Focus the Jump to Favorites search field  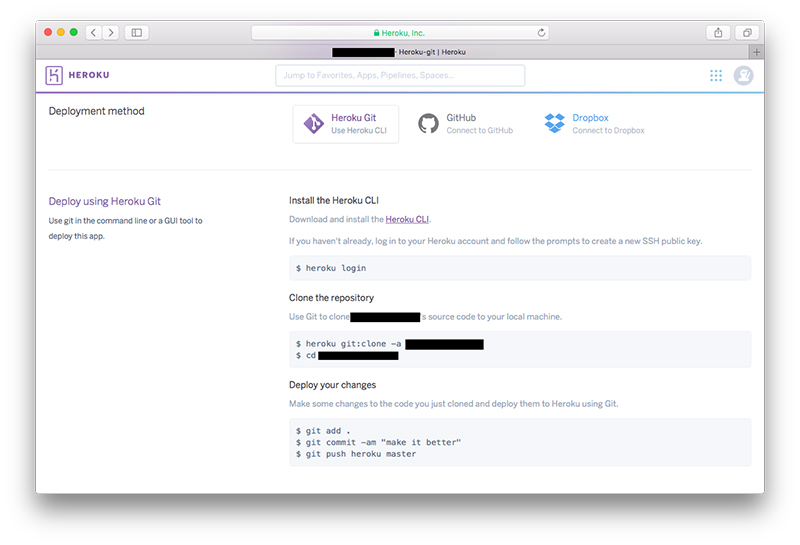point(400,76)
